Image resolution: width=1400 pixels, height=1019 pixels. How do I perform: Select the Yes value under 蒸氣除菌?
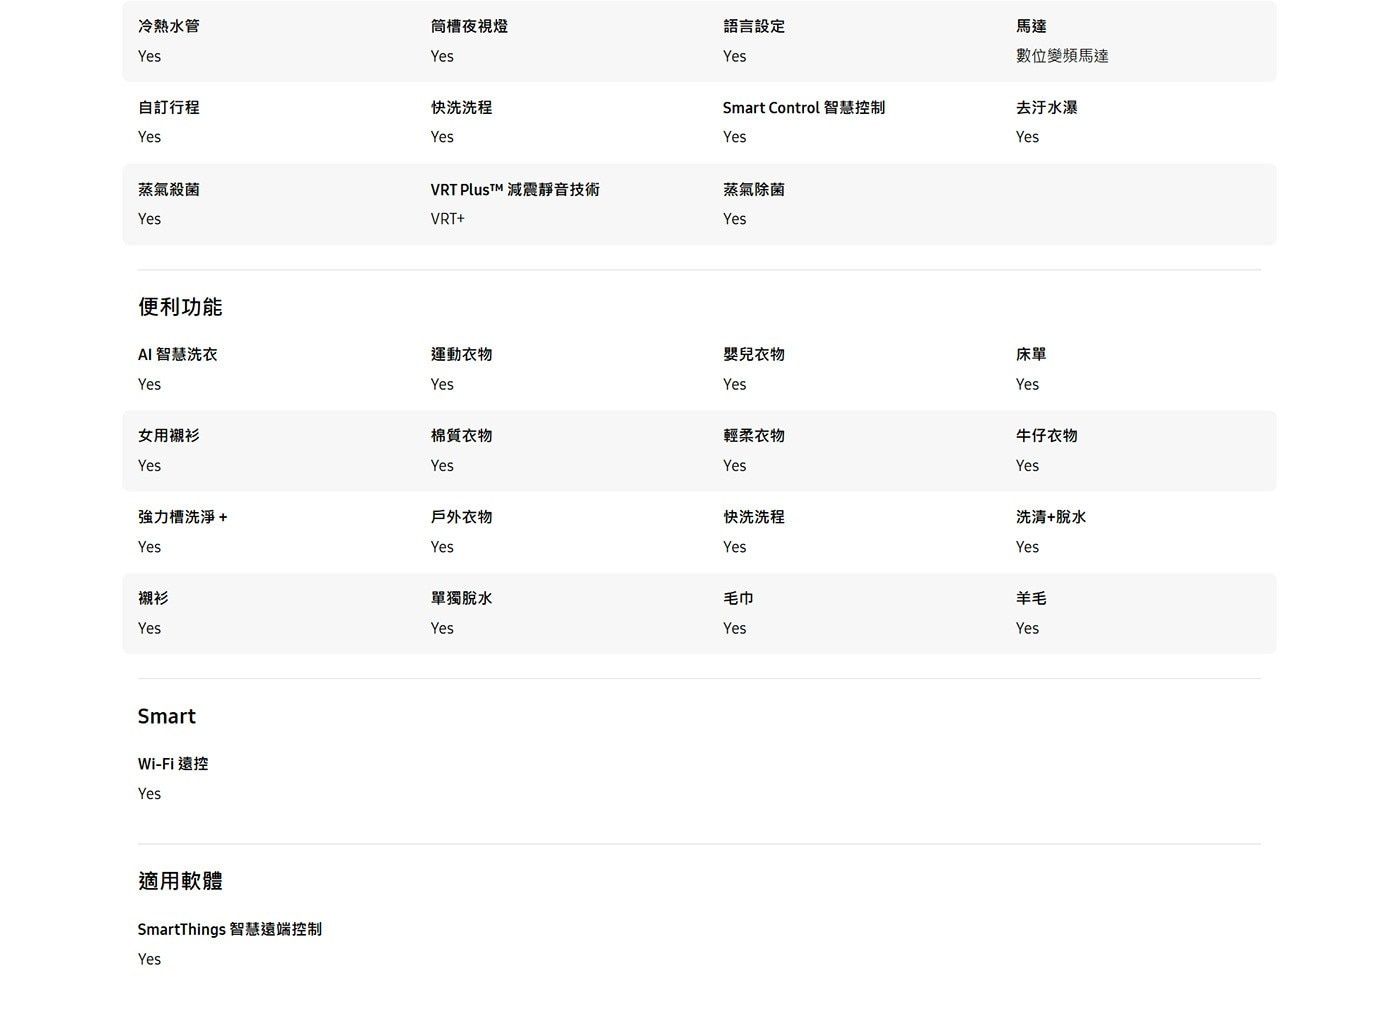[734, 219]
